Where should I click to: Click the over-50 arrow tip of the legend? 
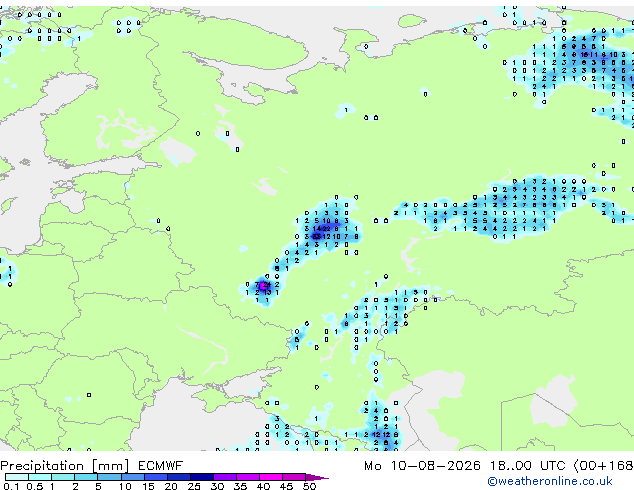[x=317, y=477]
